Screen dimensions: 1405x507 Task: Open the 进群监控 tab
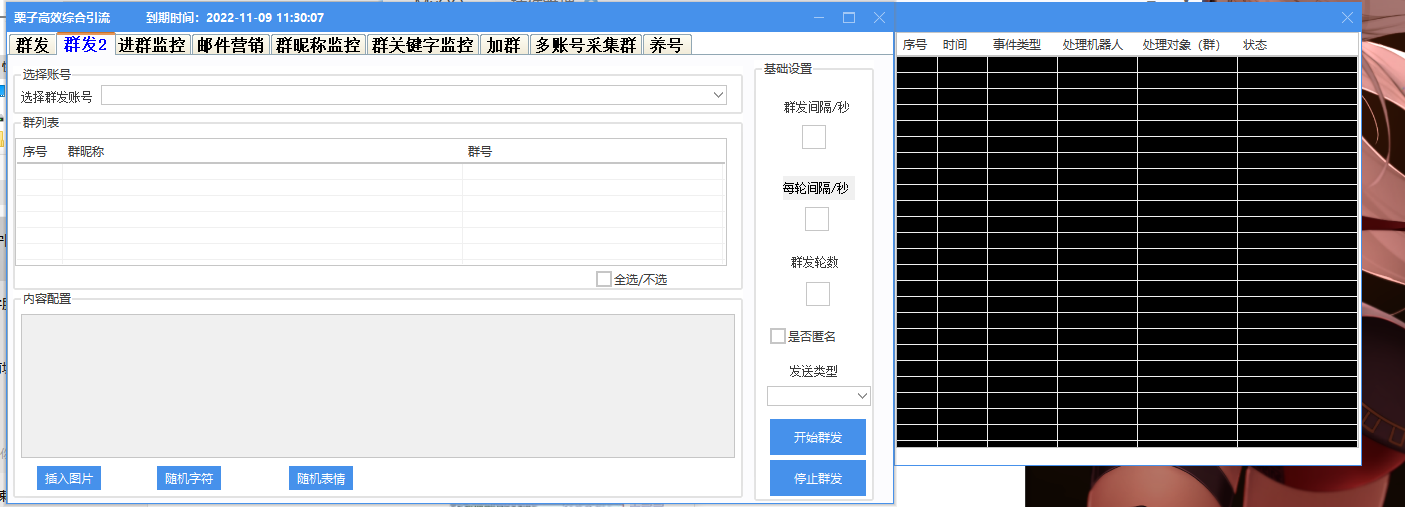152,45
